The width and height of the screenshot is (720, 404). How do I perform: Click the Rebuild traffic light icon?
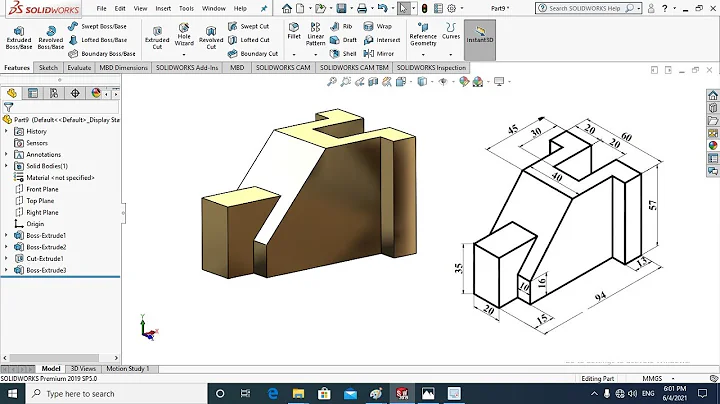point(425,8)
